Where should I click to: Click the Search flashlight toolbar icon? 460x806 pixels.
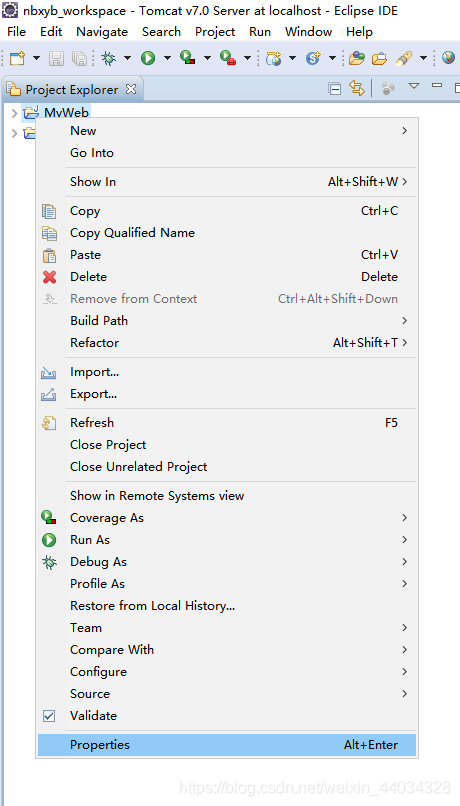click(404, 58)
